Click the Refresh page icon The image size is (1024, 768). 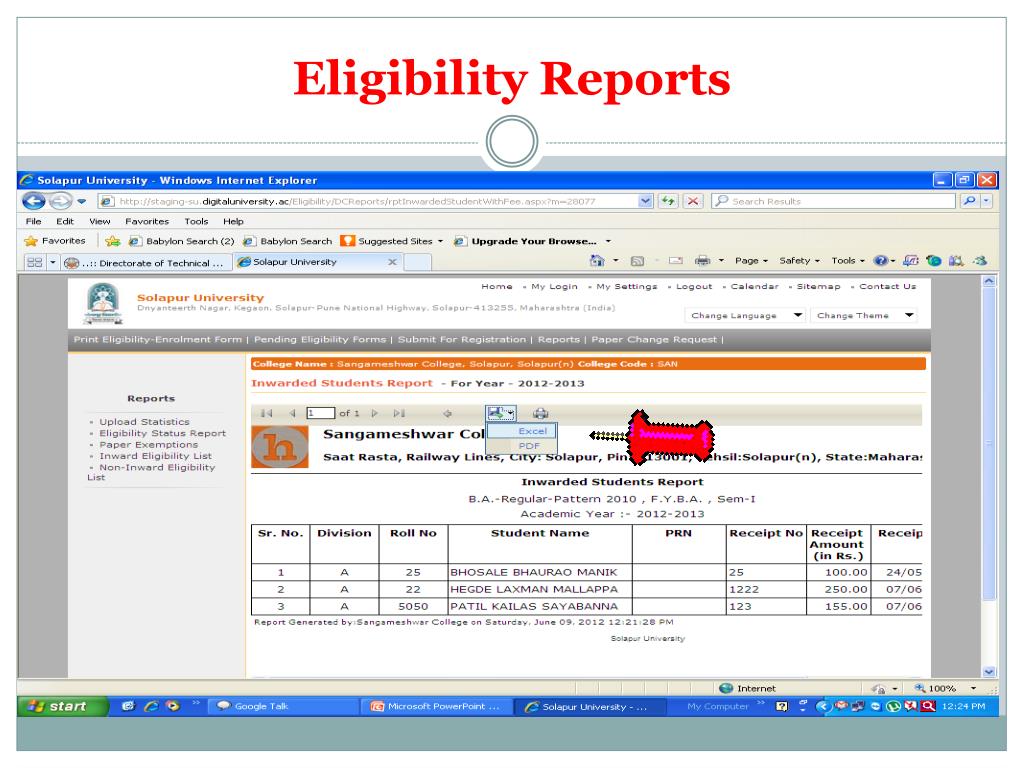click(667, 201)
